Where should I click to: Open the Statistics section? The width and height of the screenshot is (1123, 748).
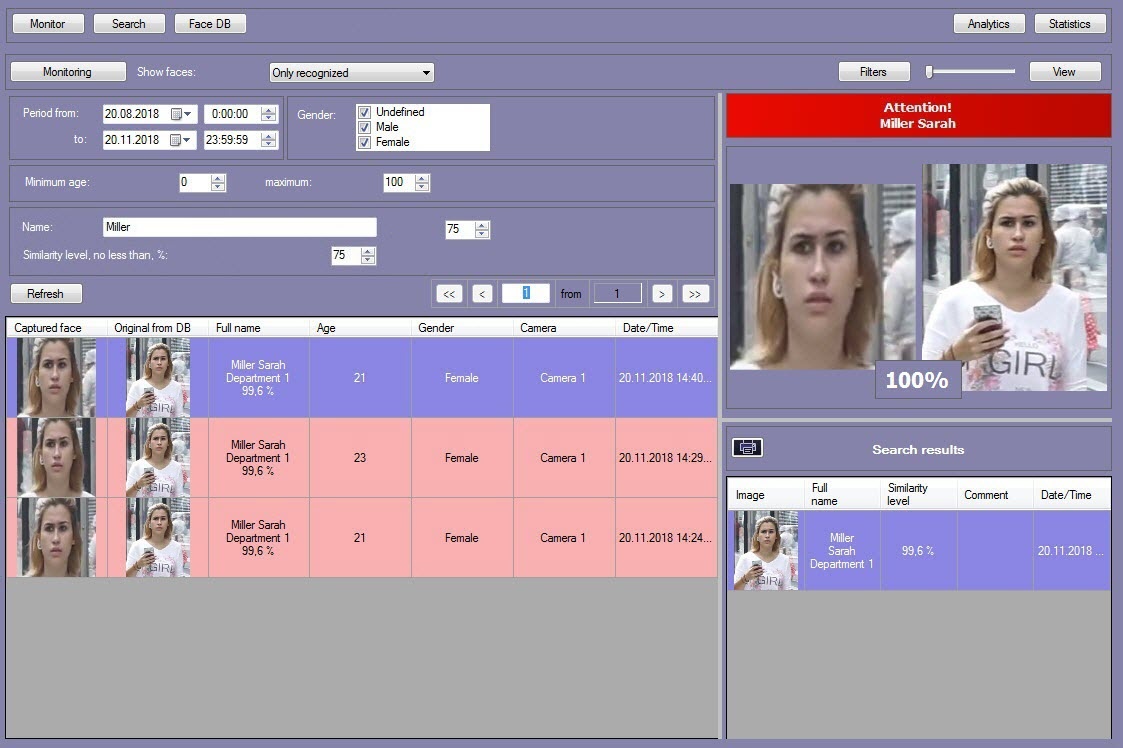pos(1069,24)
